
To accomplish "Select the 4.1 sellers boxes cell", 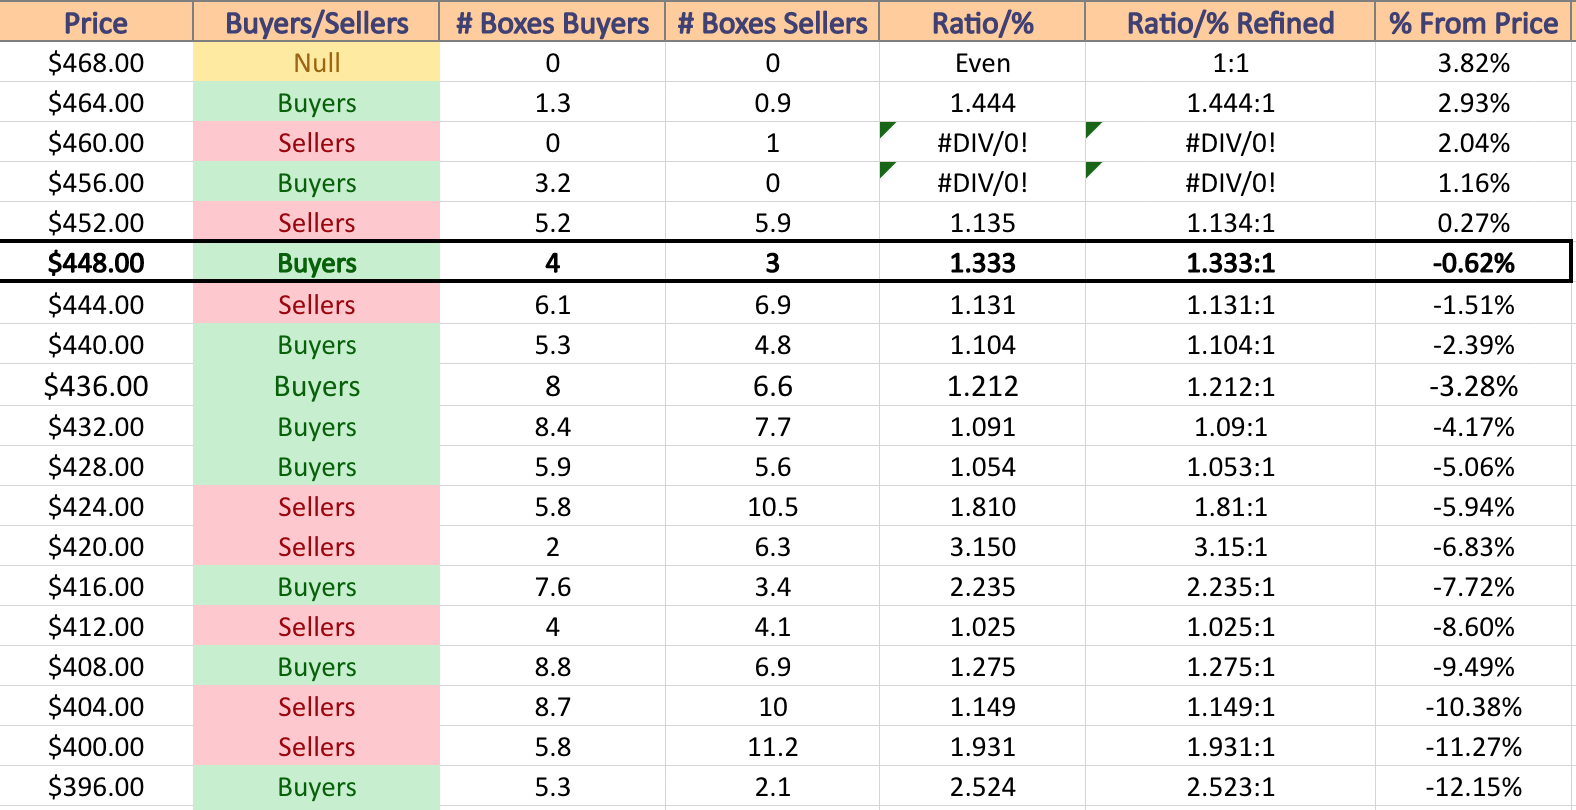I will click(772, 627).
